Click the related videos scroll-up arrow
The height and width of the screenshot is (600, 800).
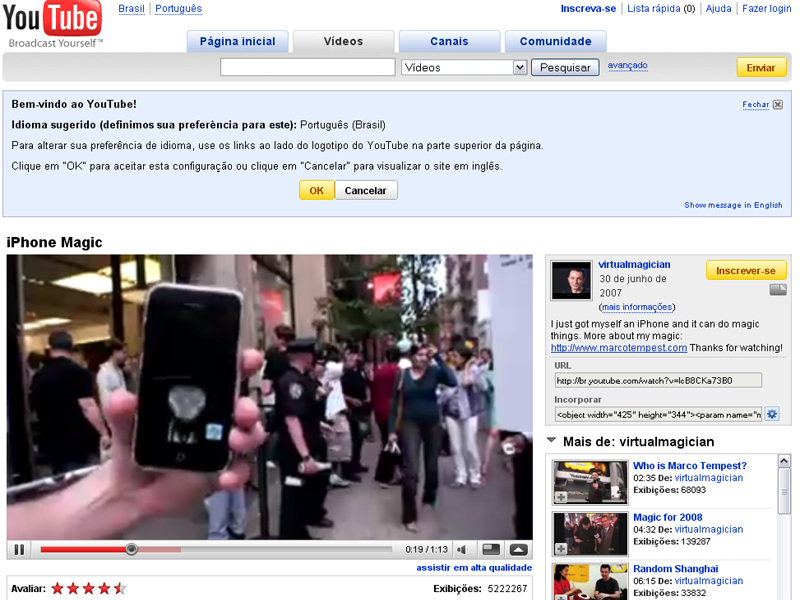click(x=784, y=461)
